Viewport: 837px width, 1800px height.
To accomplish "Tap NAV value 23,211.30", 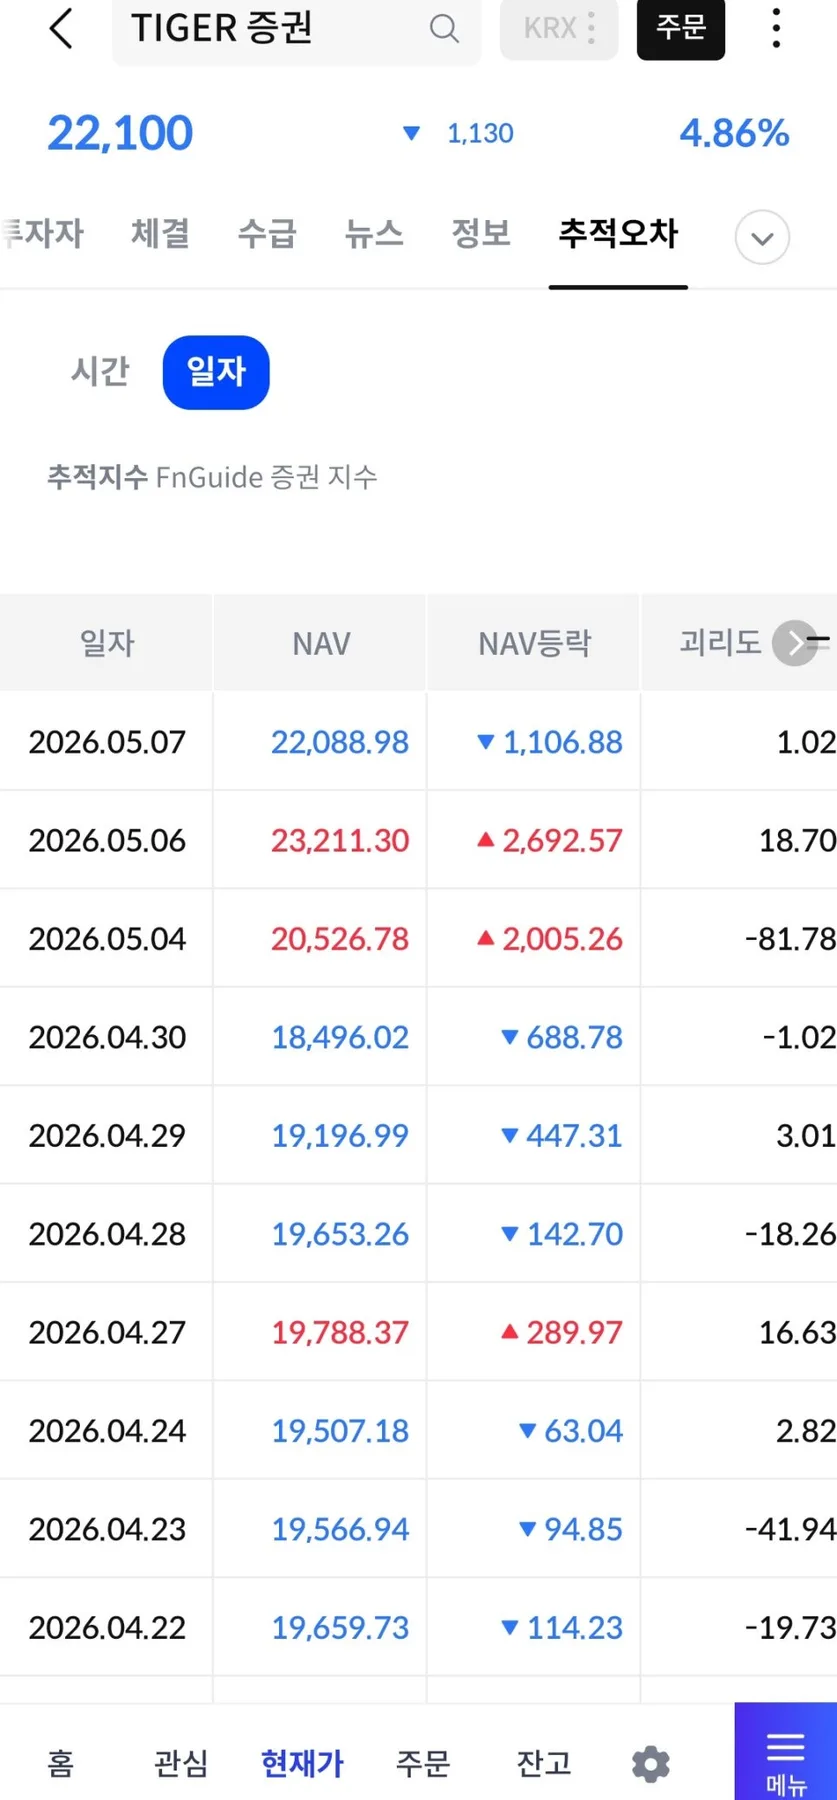I will tap(340, 840).
